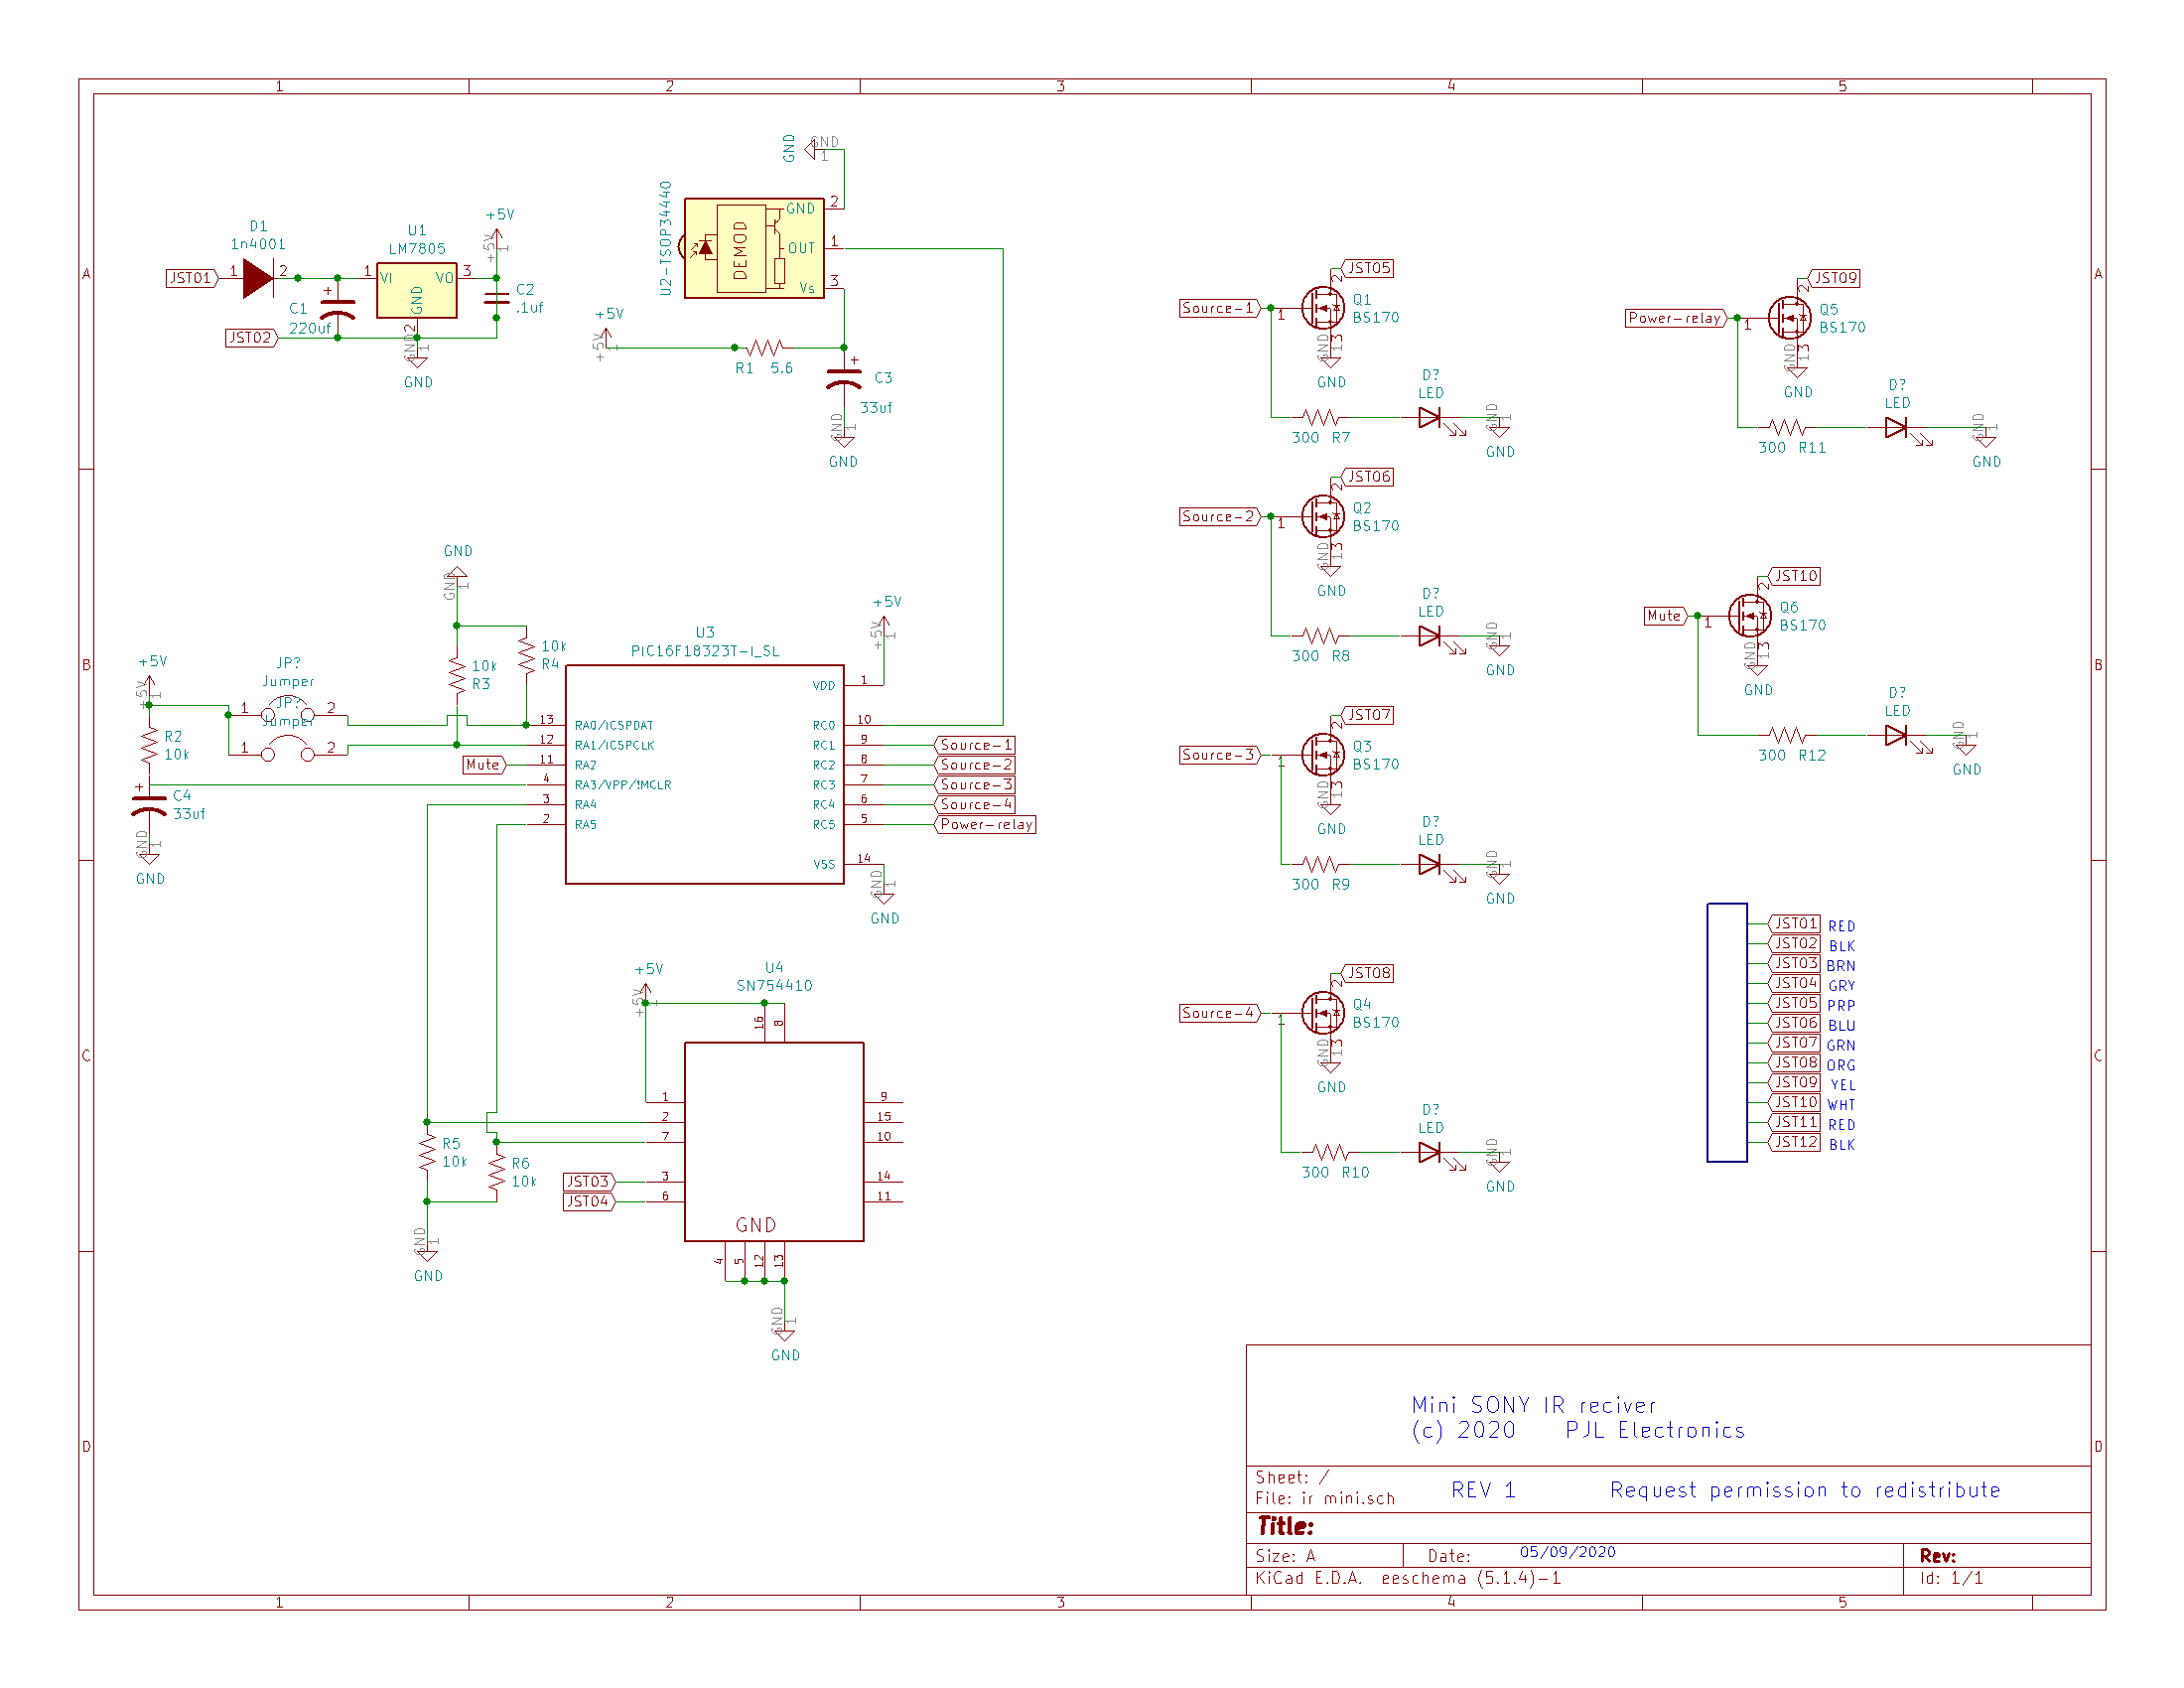
Task: Click the TSOP34440 IR receiver symbol
Action: tap(753, 248)
